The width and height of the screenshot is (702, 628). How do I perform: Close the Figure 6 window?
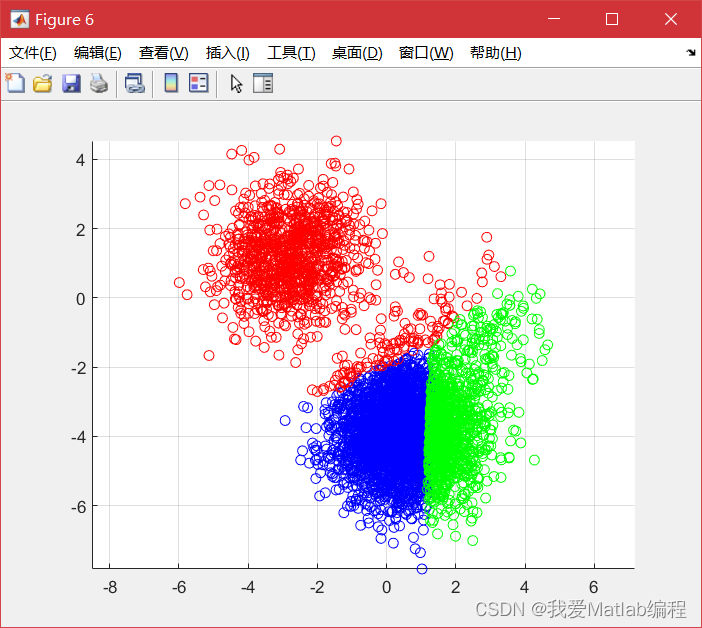coord(671,19)
